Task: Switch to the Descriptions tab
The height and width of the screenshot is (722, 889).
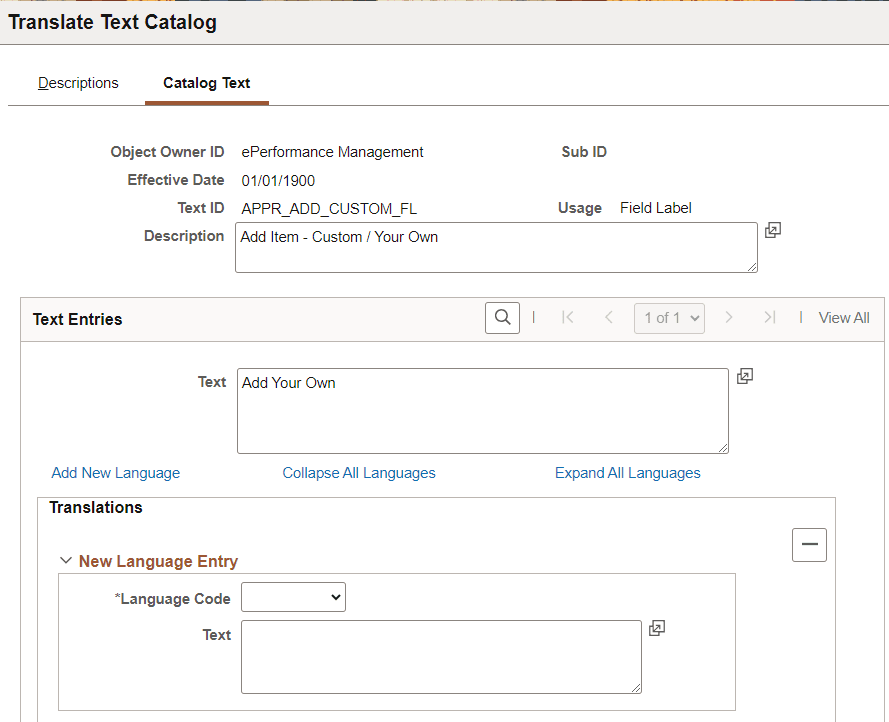Action: pyautogui.click(x=78, y=83)
